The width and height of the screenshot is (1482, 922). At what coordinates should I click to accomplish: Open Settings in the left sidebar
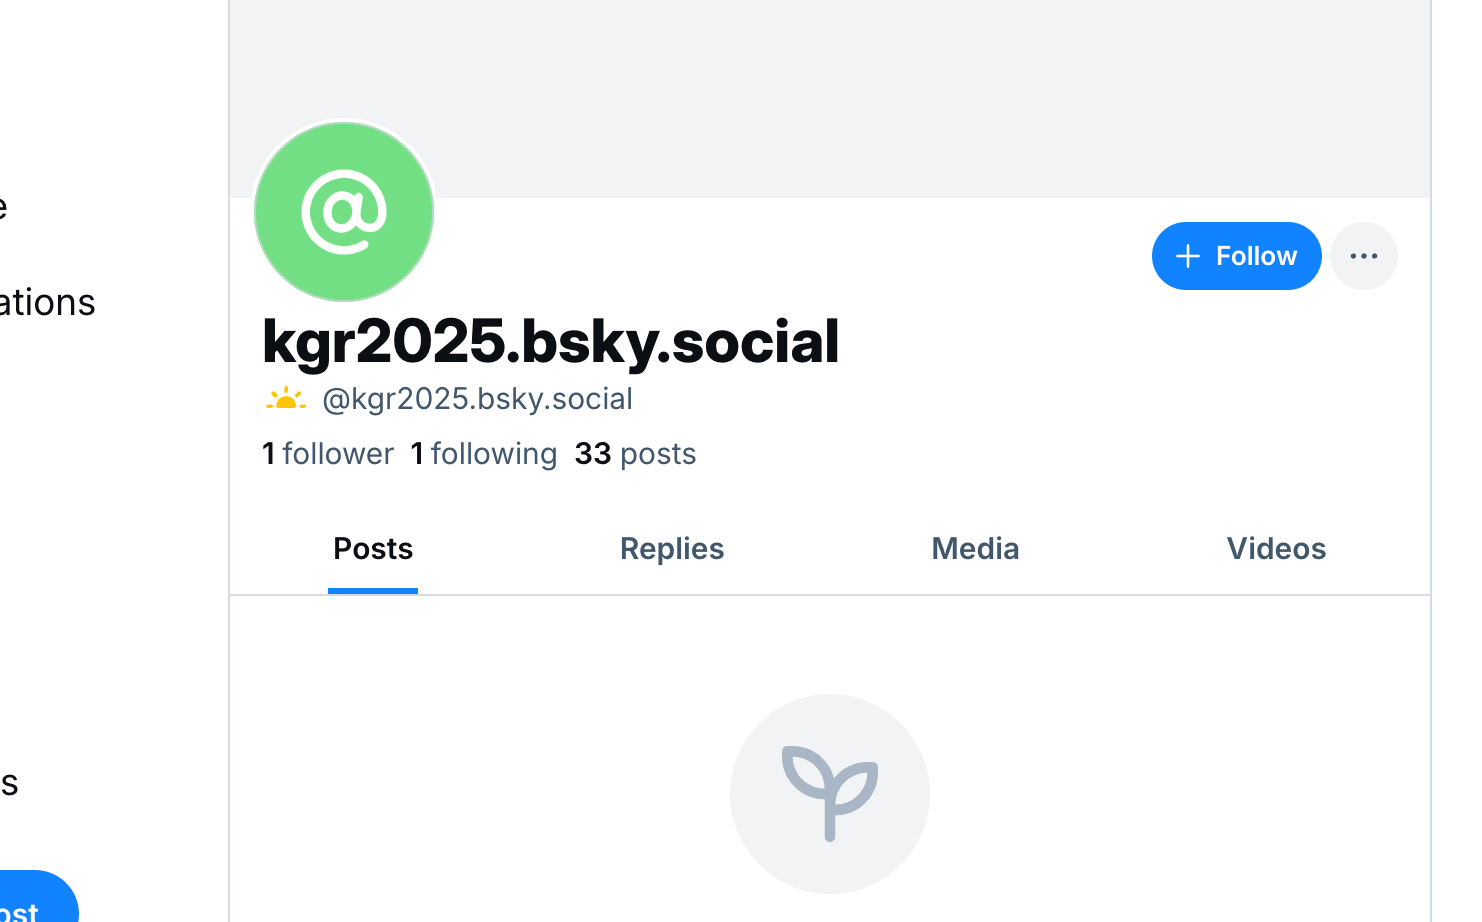click(x=8, y=782)
